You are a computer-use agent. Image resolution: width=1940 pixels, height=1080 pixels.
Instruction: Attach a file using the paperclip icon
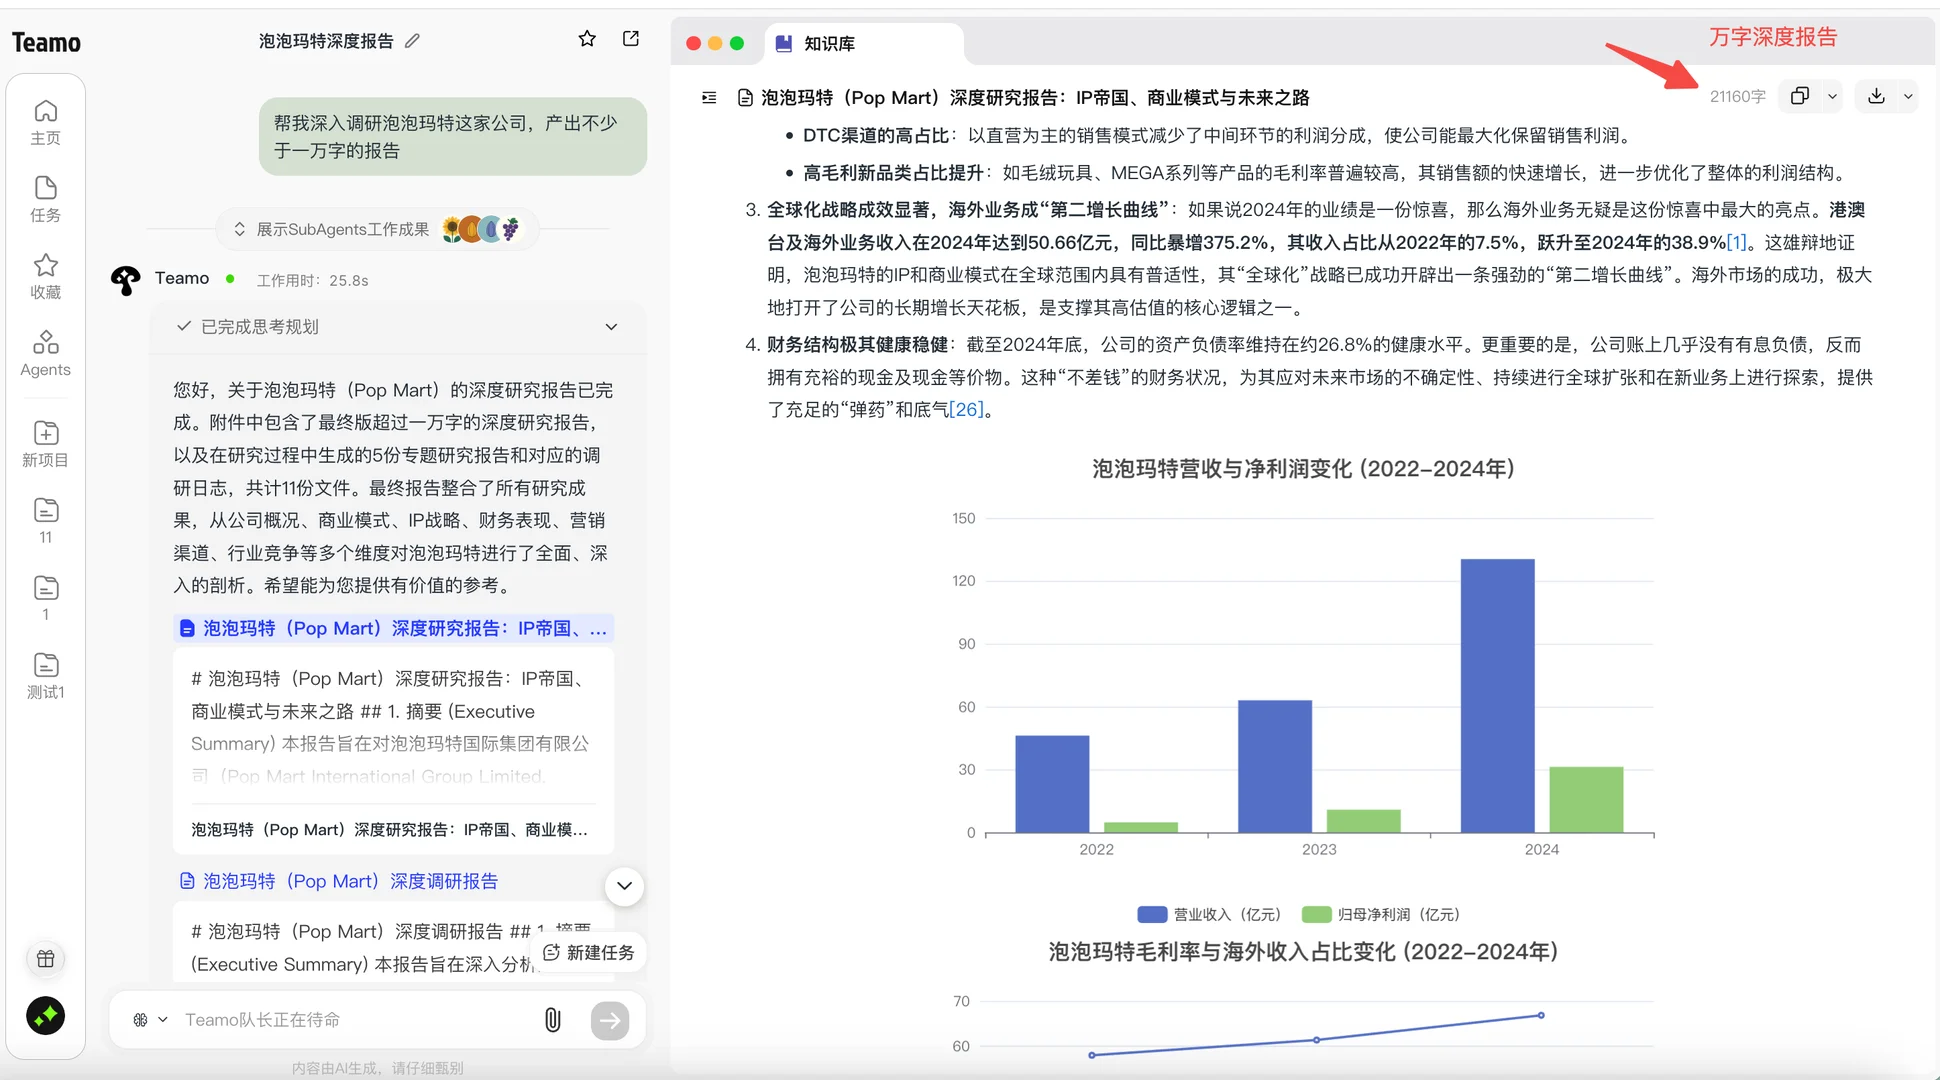[552, 1019]
